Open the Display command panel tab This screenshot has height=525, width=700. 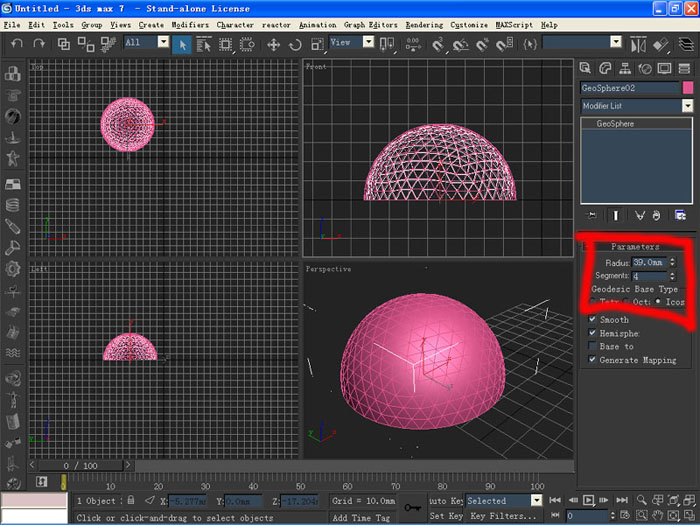tap(664, 68)
